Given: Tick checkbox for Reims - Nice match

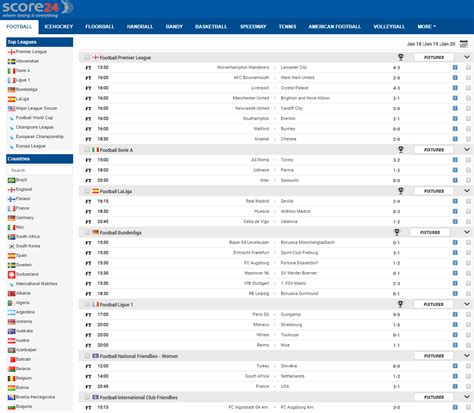Looking at the screenshot, I should 468,345.
